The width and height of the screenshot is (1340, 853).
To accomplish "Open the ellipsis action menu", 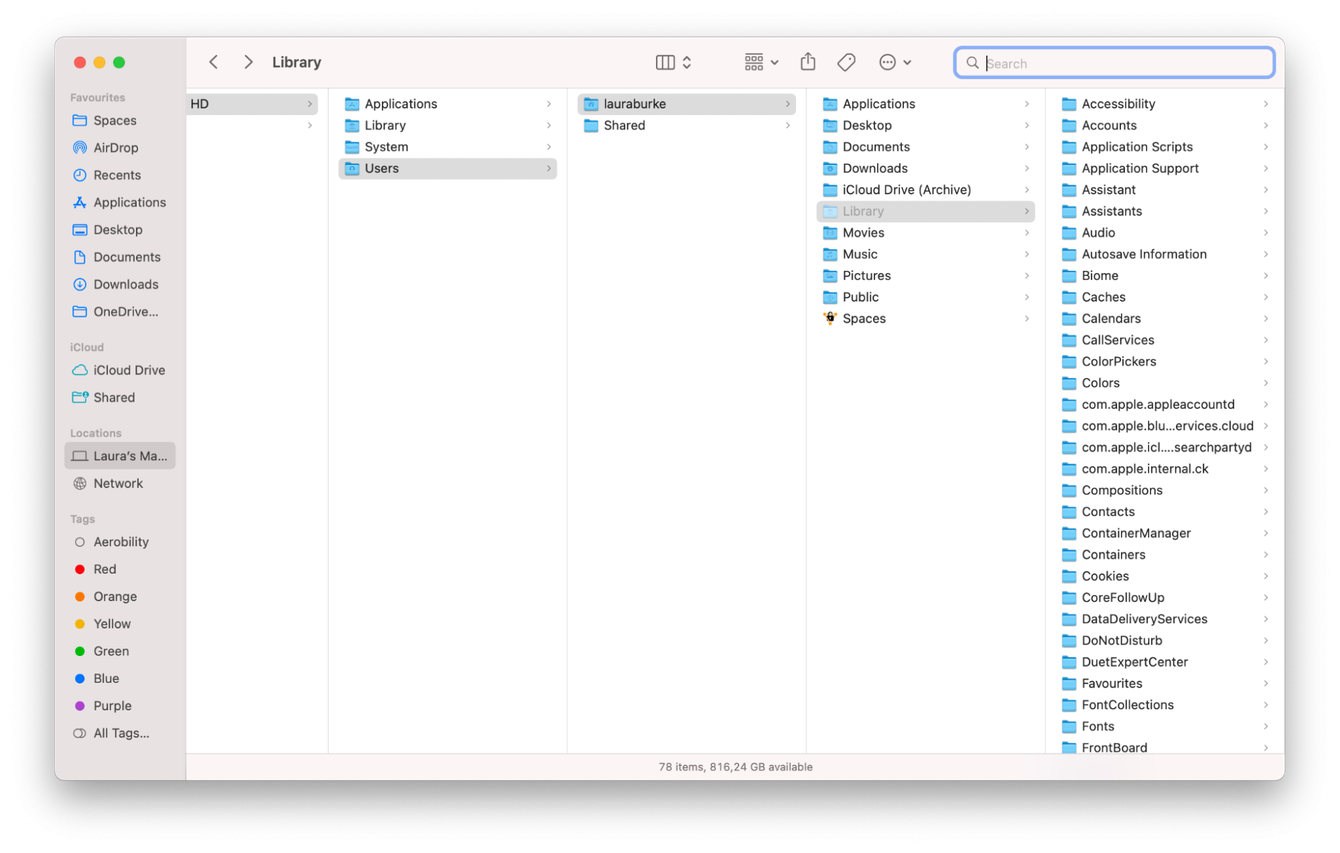I will coord(894,62).
